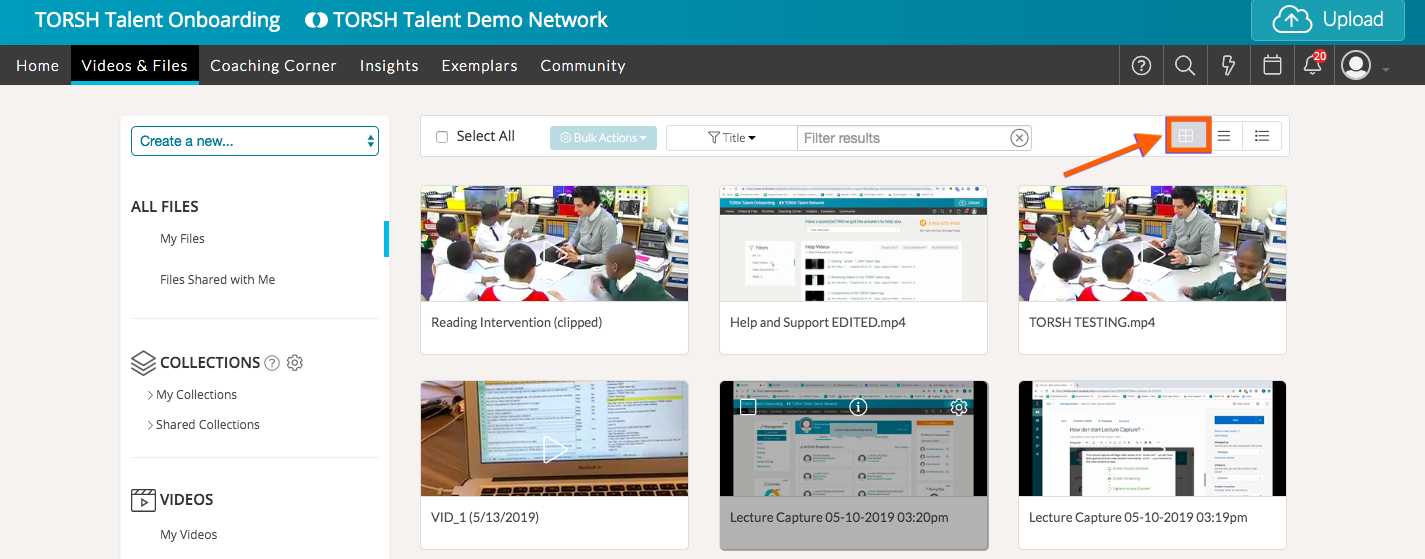Go to the Insights tab
The height and width of the screenshot is (559, 1425).
(389, 66)
